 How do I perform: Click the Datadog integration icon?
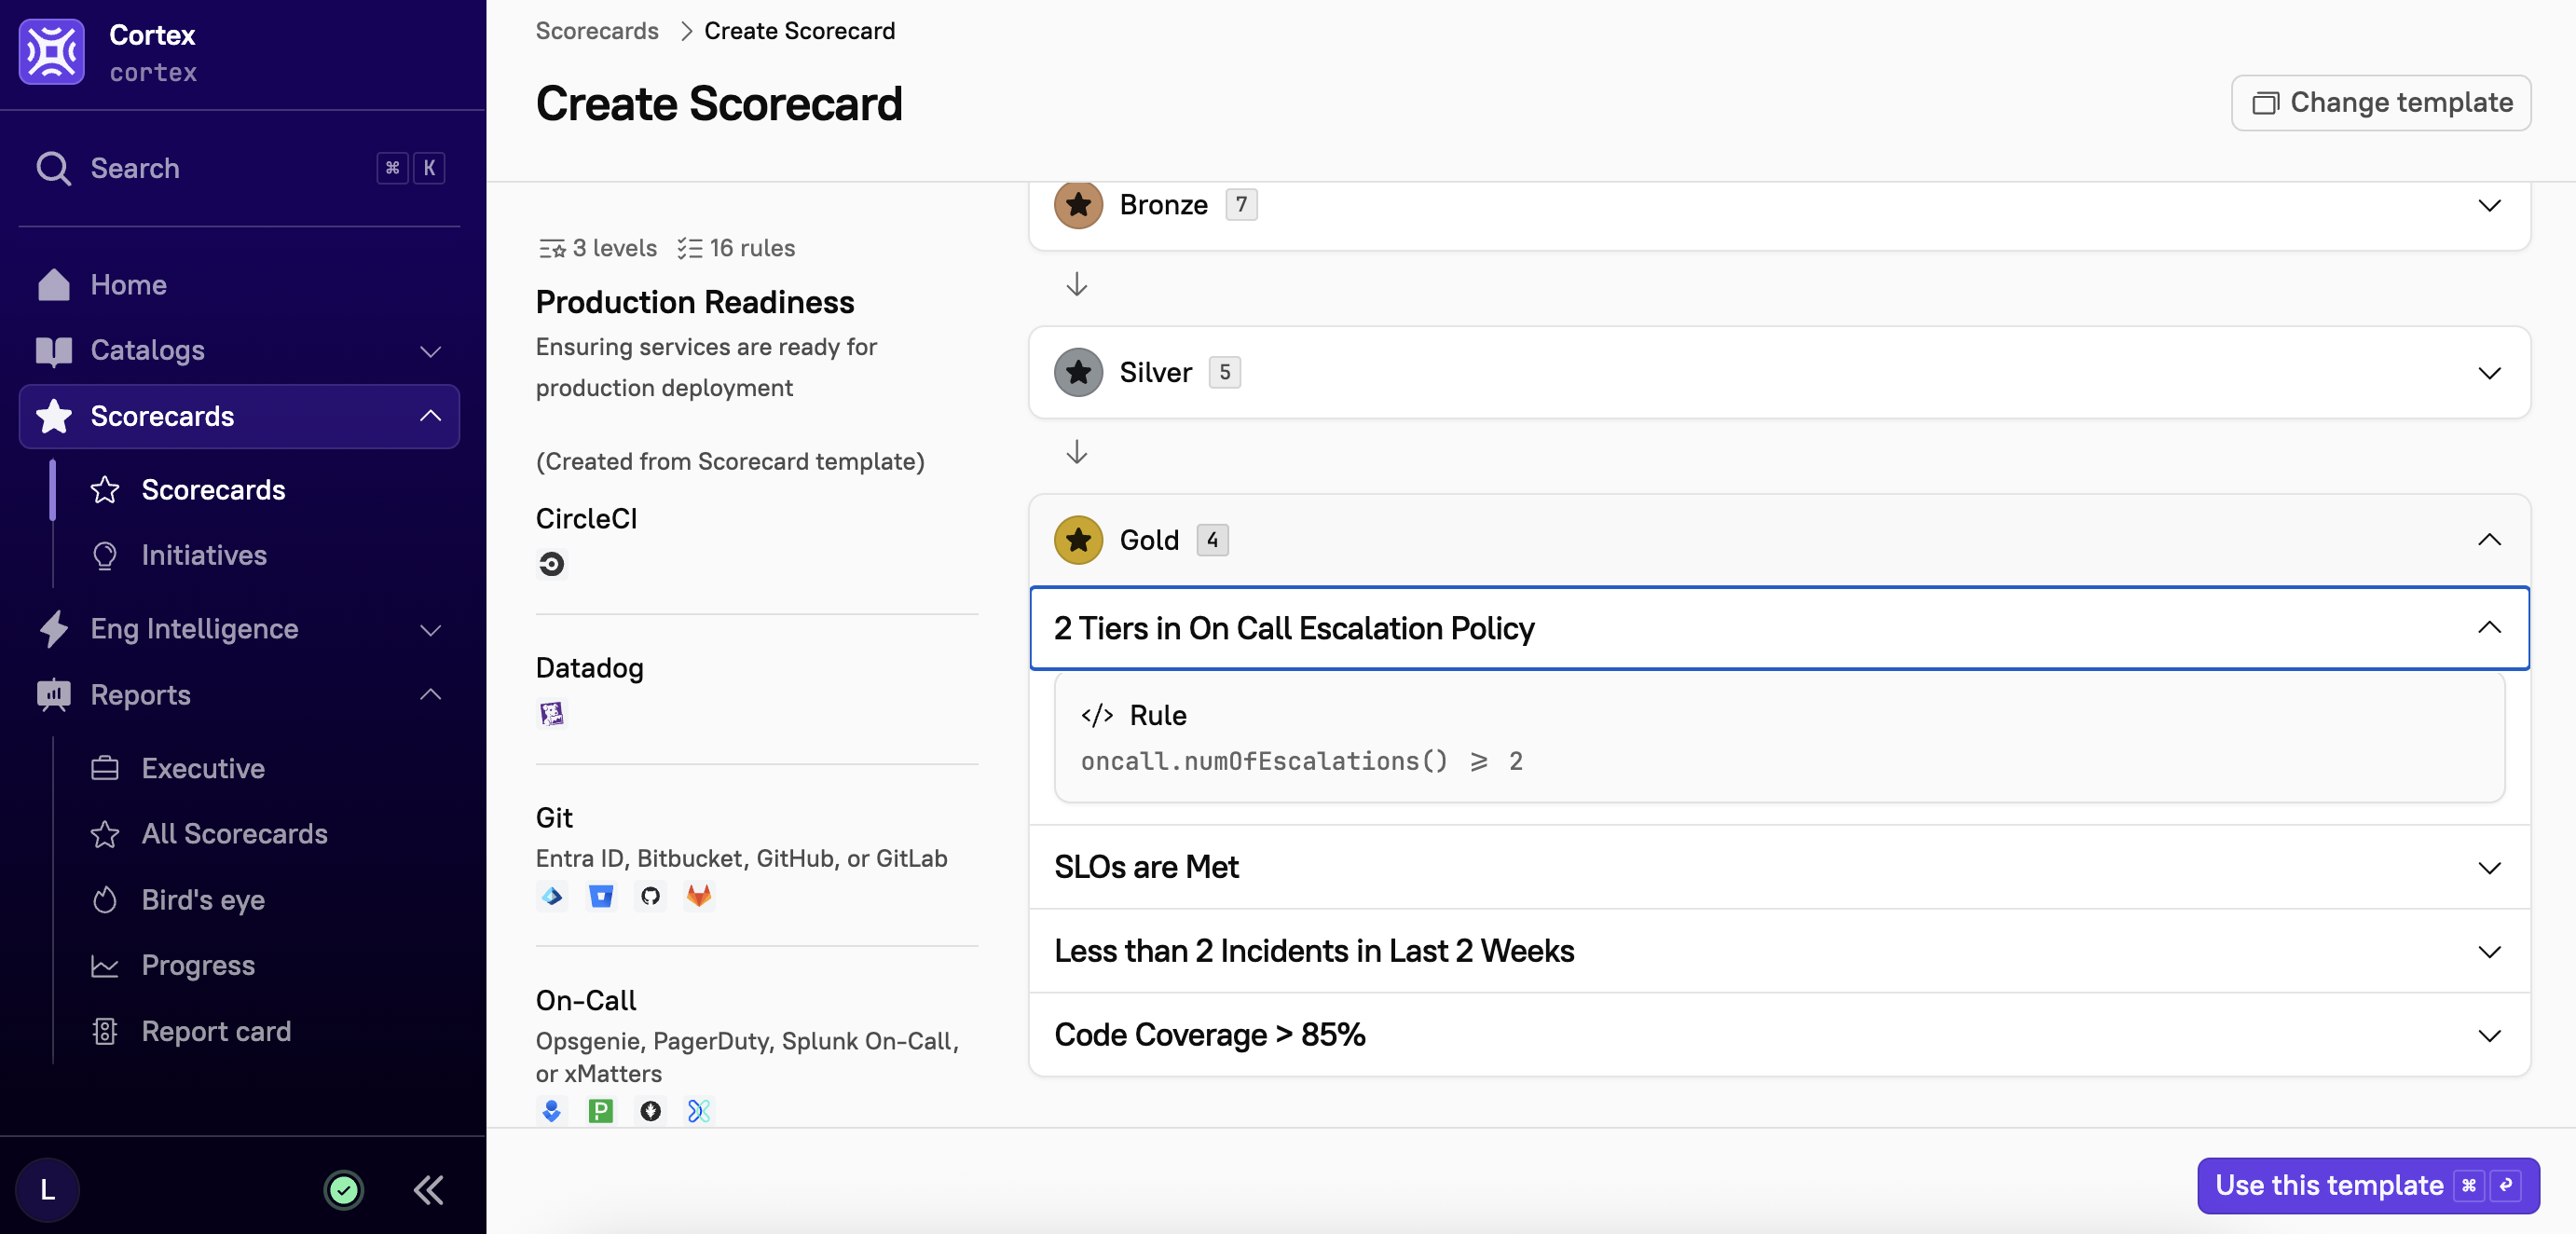tap(551, 713)
